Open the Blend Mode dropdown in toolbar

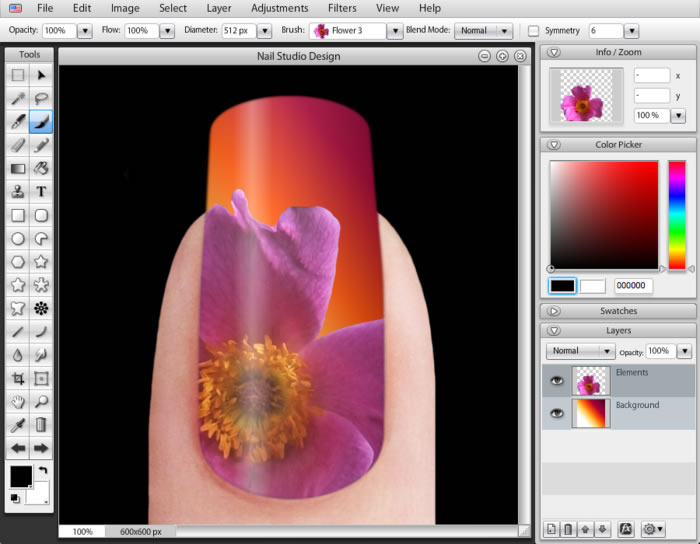pos(483,31)
